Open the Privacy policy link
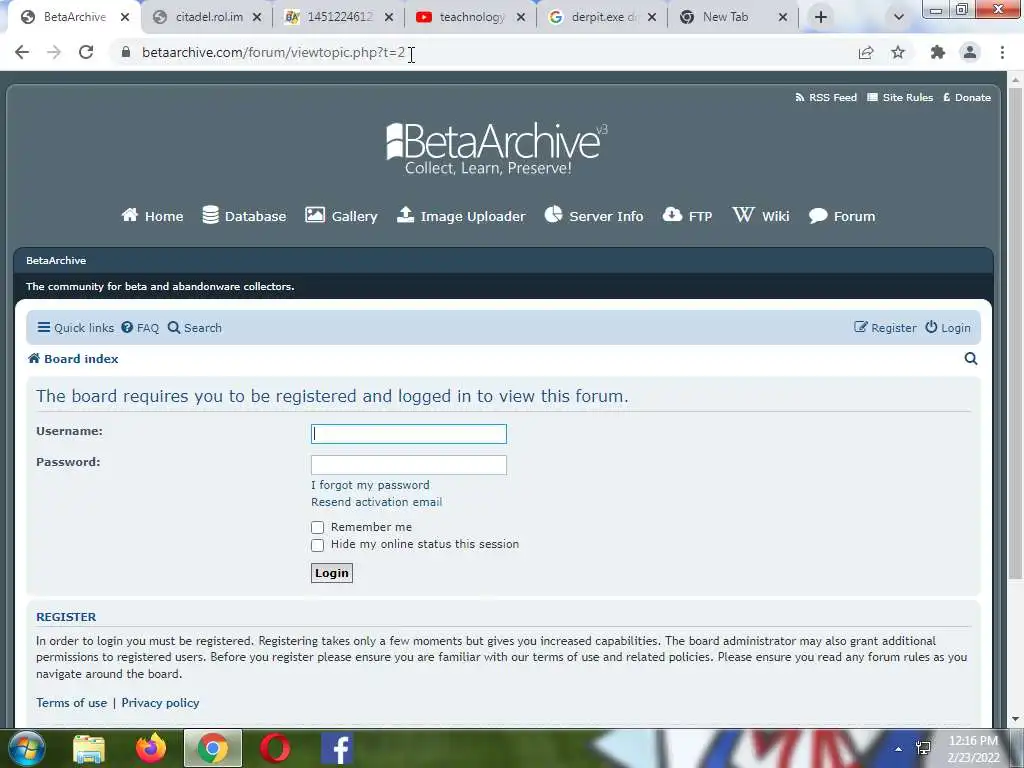This screenshot has height=768, width=1024. pos(160,703)
